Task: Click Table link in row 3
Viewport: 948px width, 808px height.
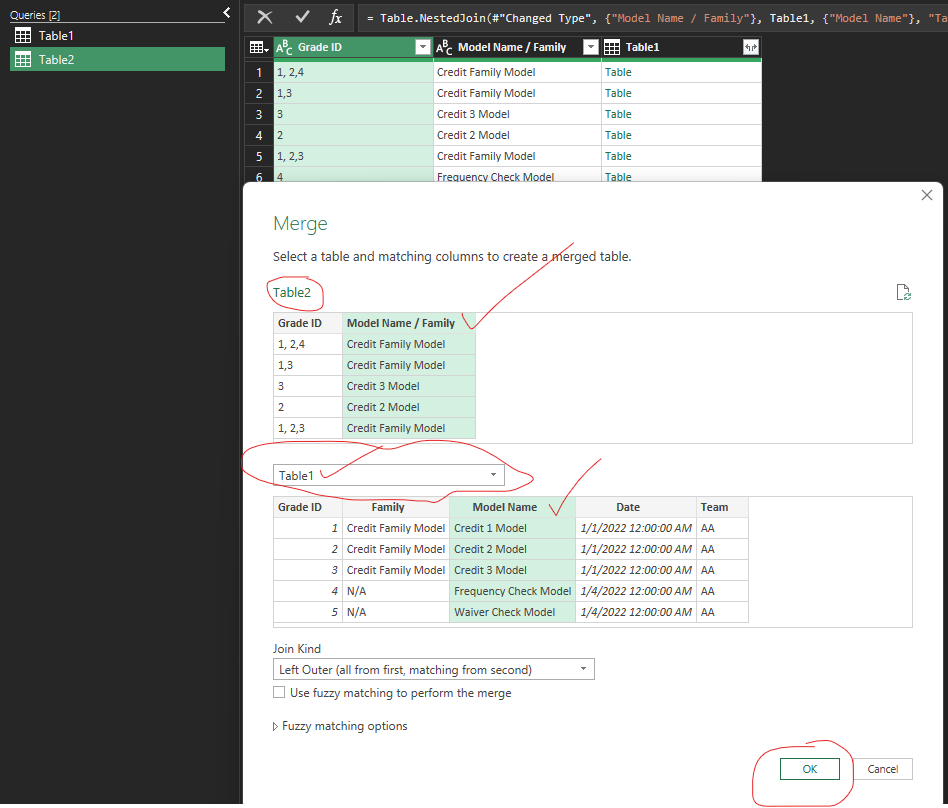Action: tap(618, 114)
